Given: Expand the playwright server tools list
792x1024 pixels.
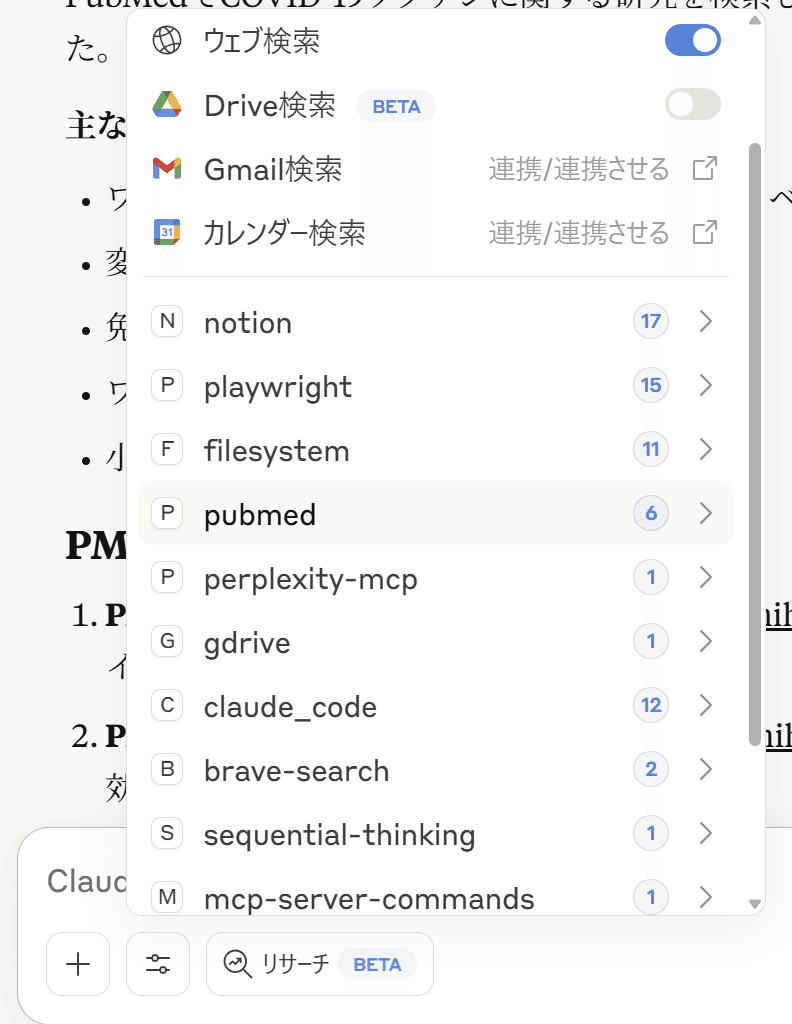Looking at the screenshot, I should tap(706, 385).
